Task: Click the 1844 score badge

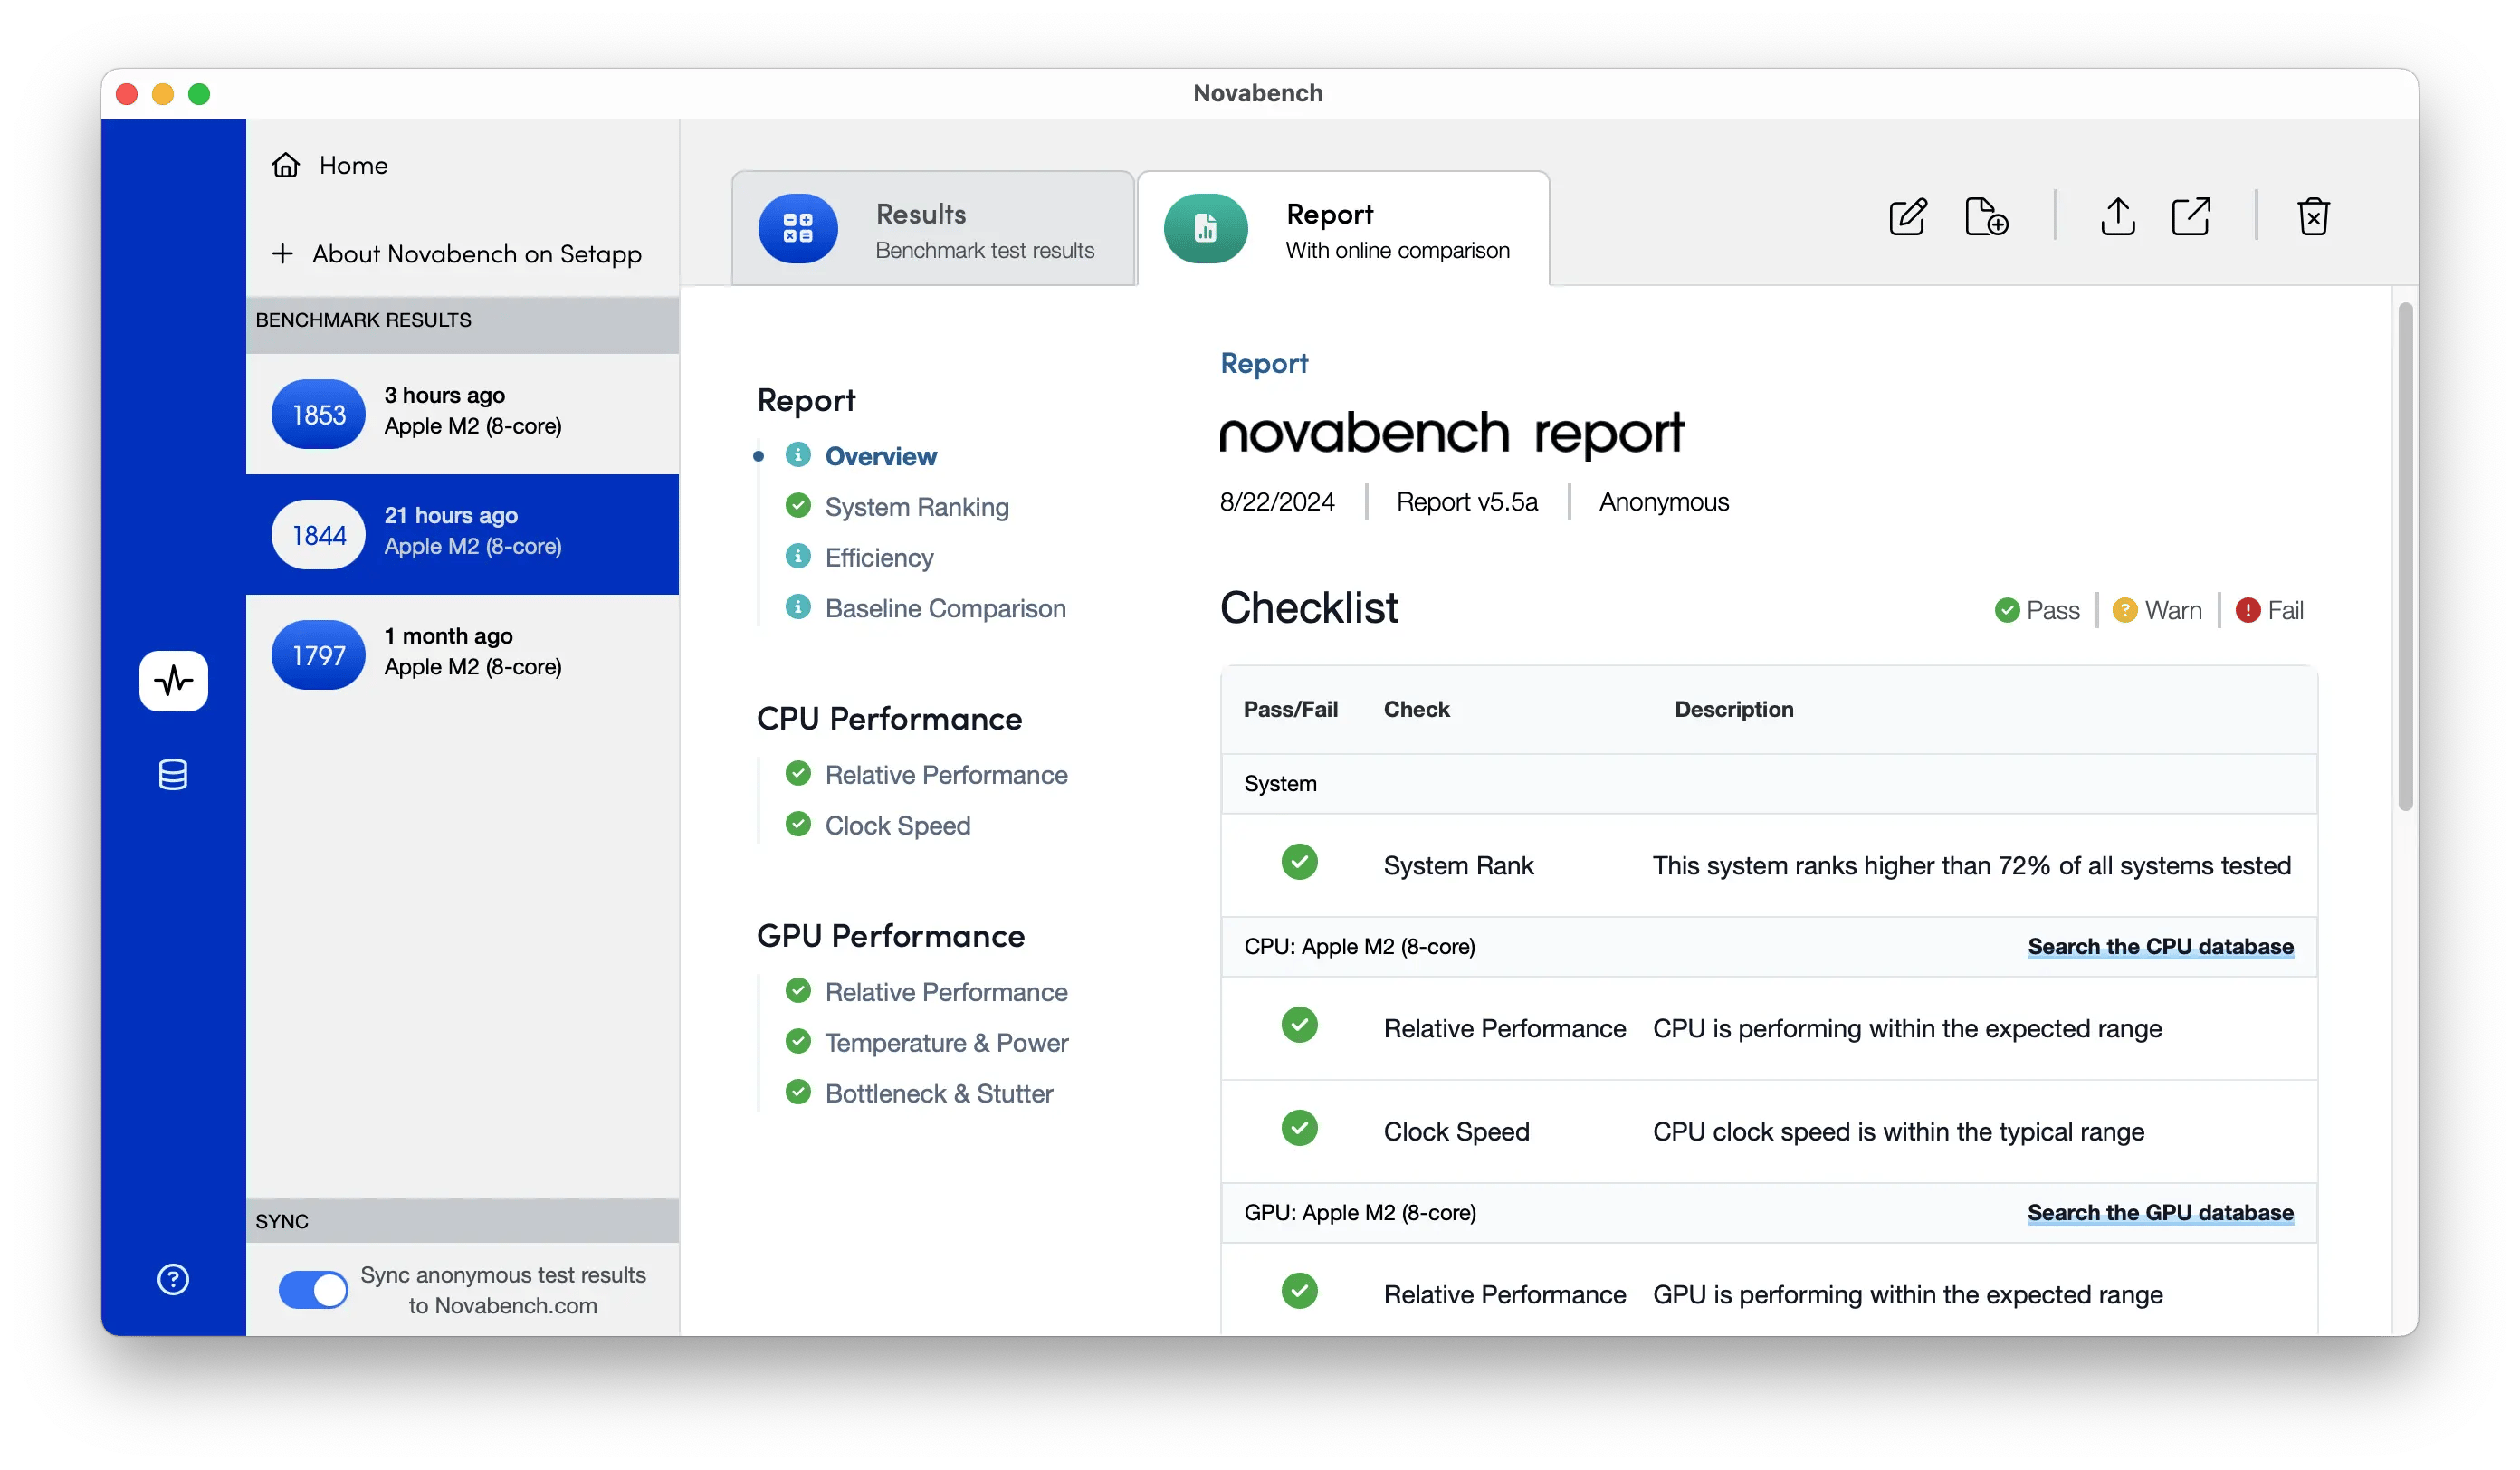Action: click(318, 535)
